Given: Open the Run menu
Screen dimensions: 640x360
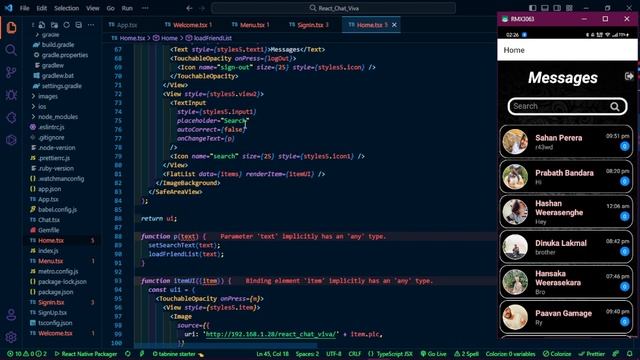Looking at the screenshot, I should tap(127, 8).
